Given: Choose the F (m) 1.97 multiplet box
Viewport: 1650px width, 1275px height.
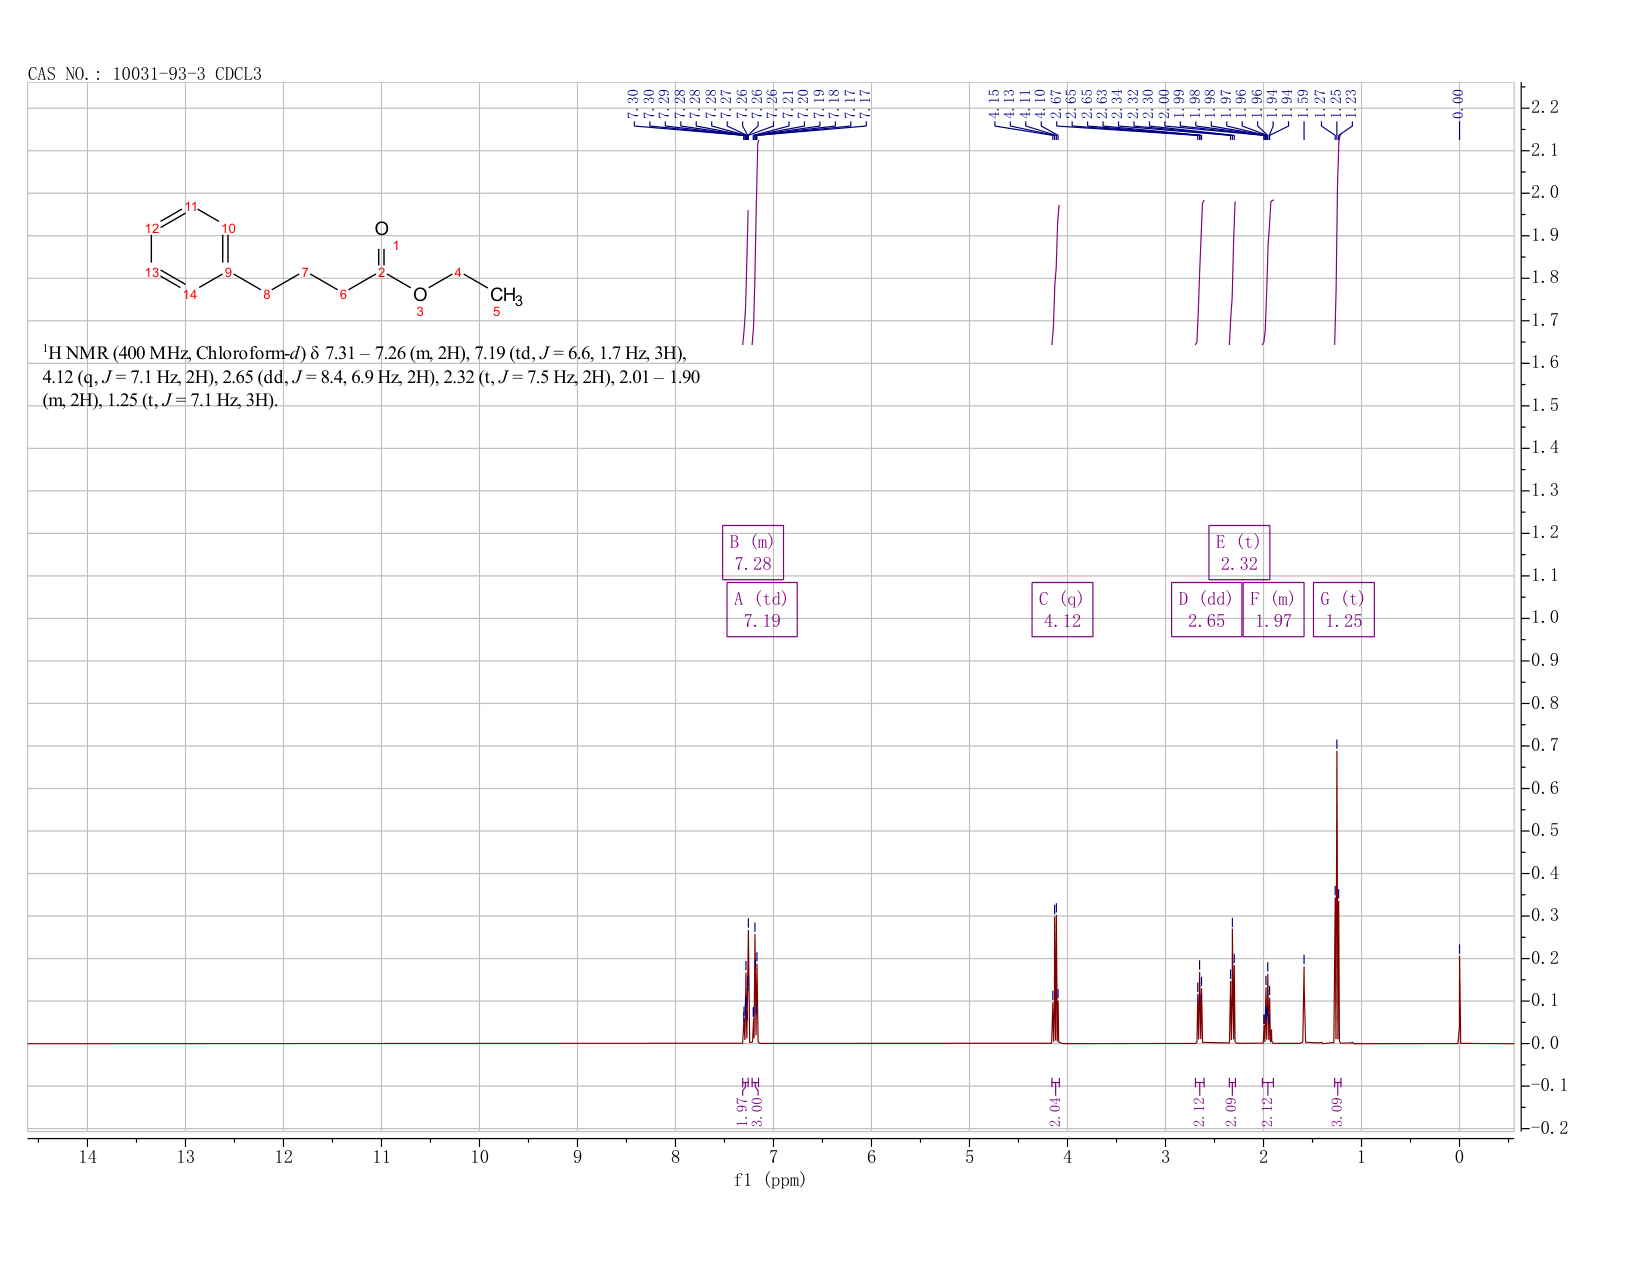Looking at the screenshot, I should pyautogui.click(x=1273, y=610).
